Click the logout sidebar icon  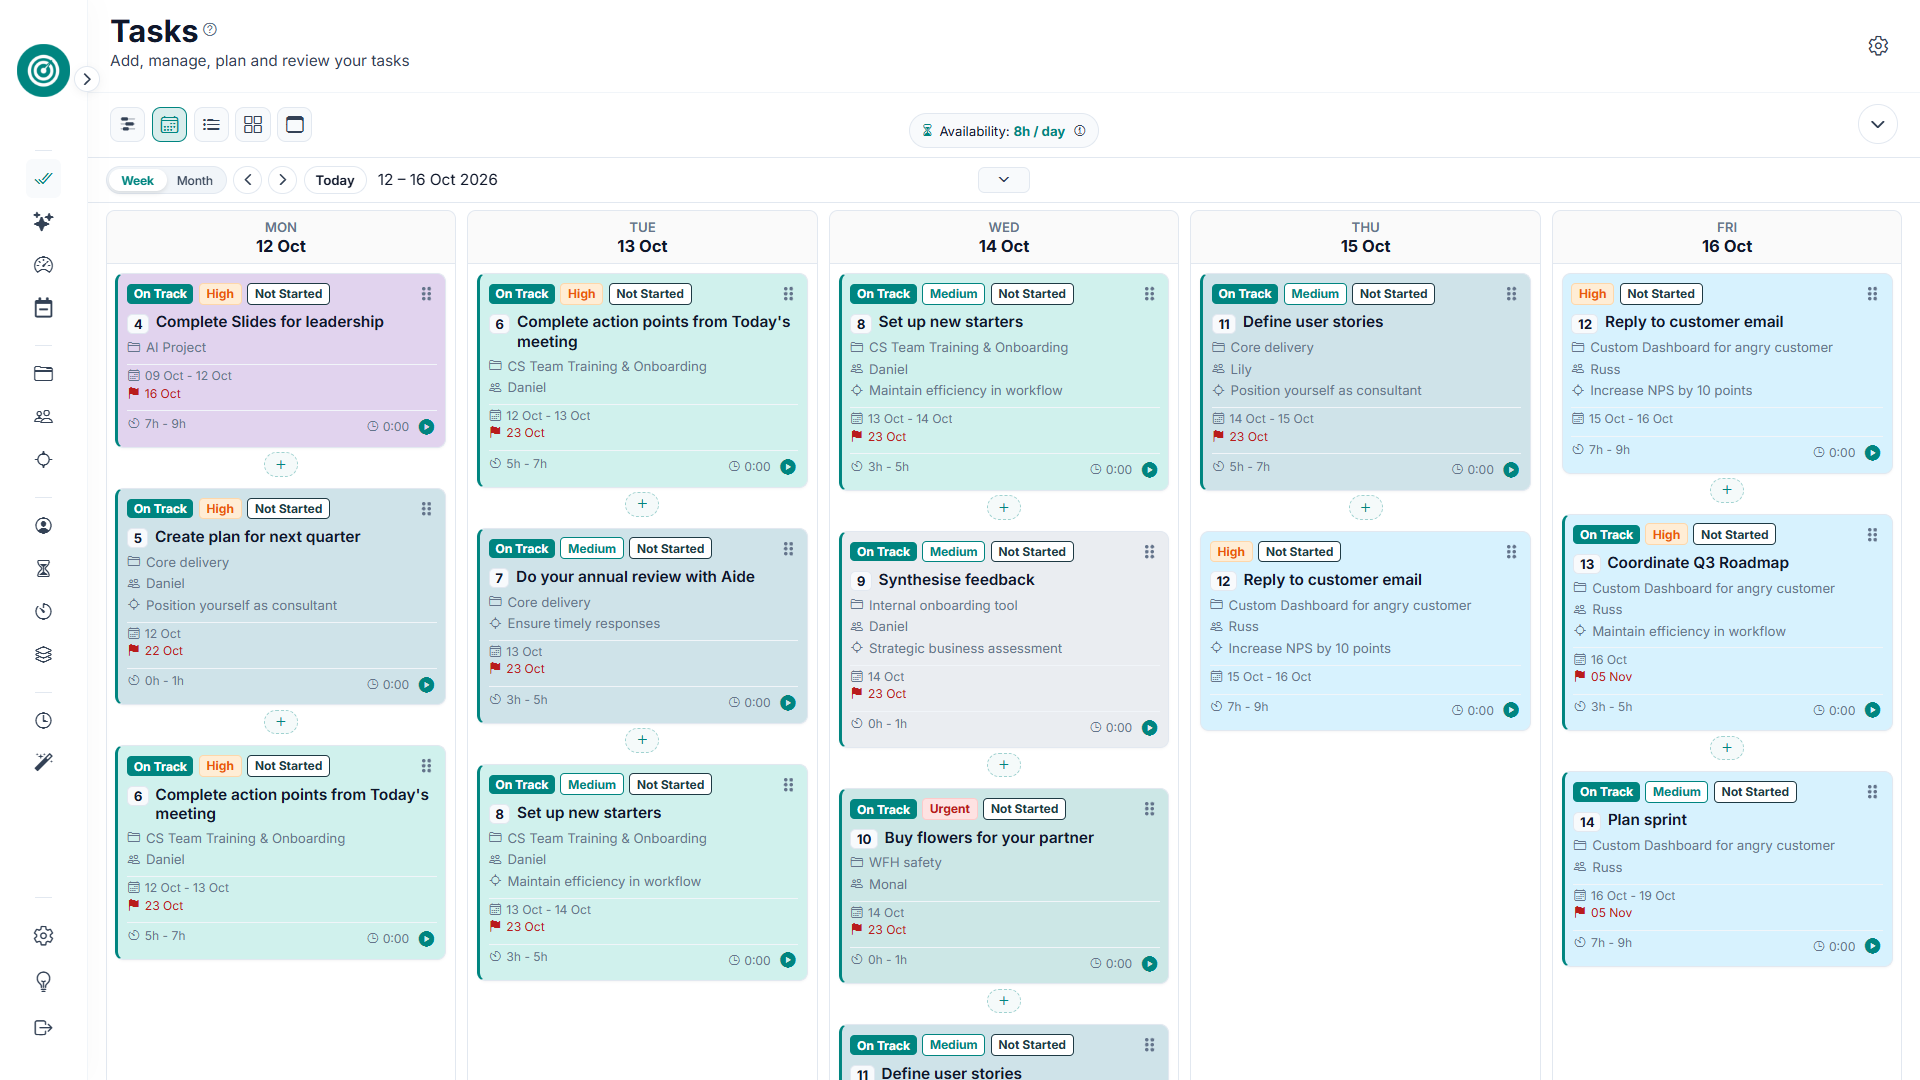pos(43,1028)
